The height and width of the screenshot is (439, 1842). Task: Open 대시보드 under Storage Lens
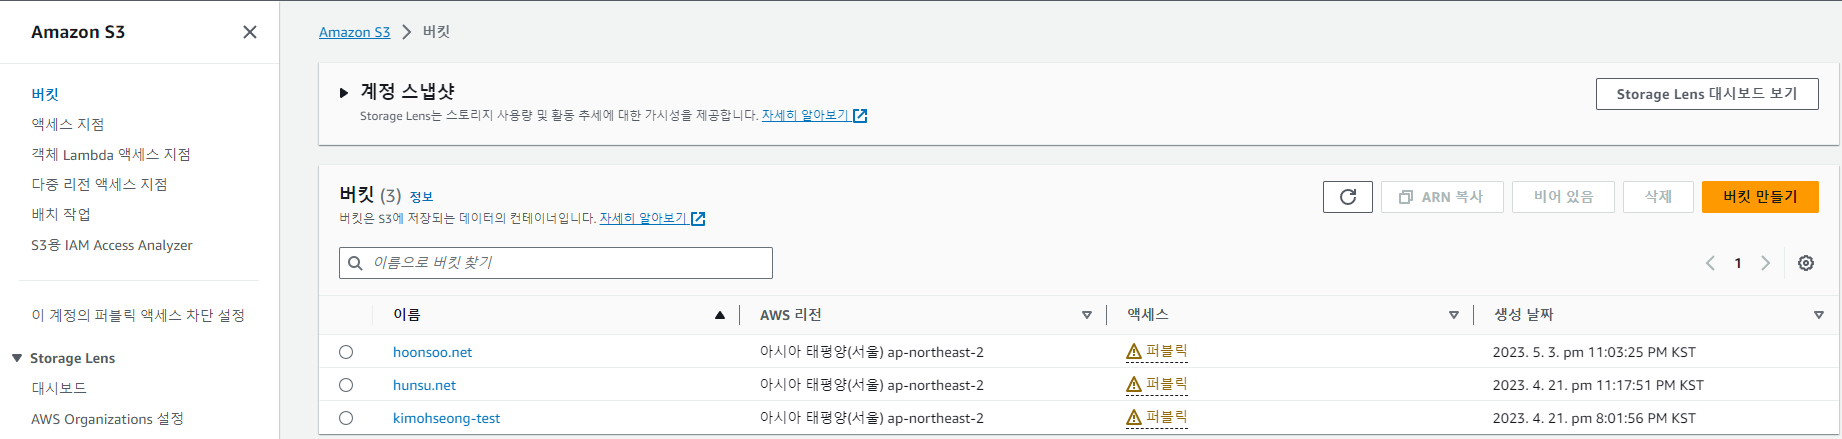pyautogui.click(x=59, y=388)
